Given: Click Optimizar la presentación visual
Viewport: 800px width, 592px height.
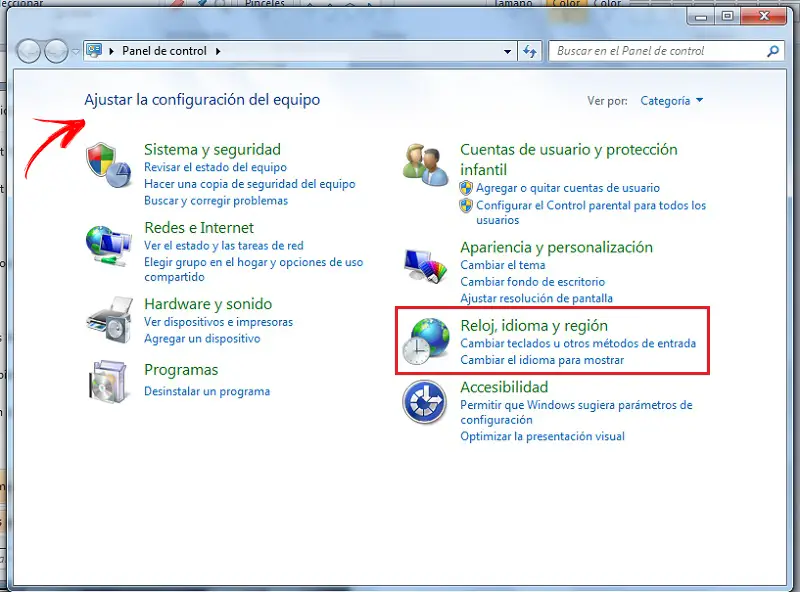Looking at the screenshot, I should click(x=542, y=436).
